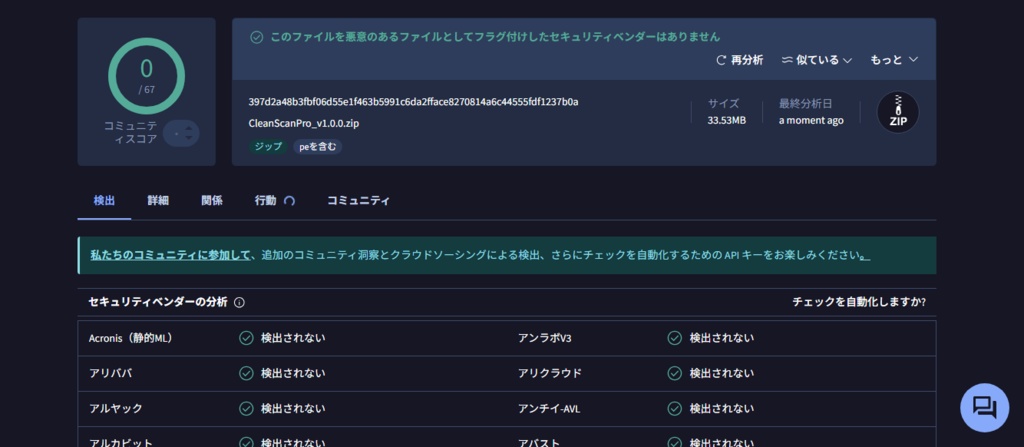Click アリクラウド row undetected check icon

[x=675, y=373]
